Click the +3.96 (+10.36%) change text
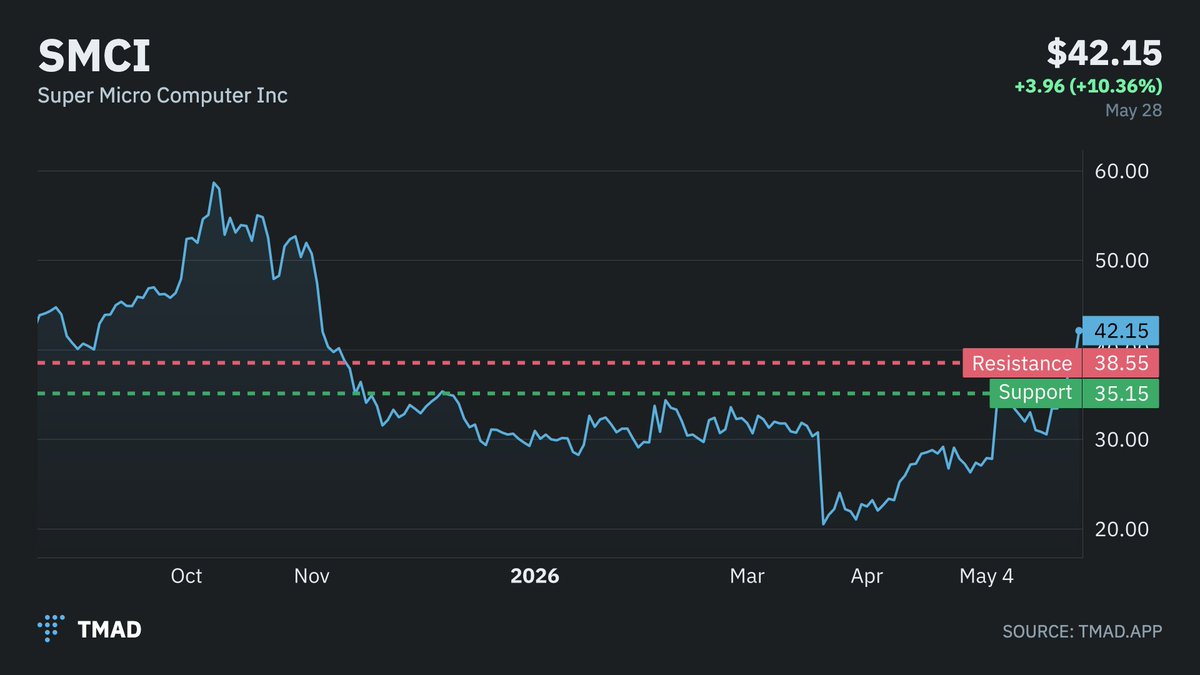This screenshot has height=675, width=1200. [1088, 86]
